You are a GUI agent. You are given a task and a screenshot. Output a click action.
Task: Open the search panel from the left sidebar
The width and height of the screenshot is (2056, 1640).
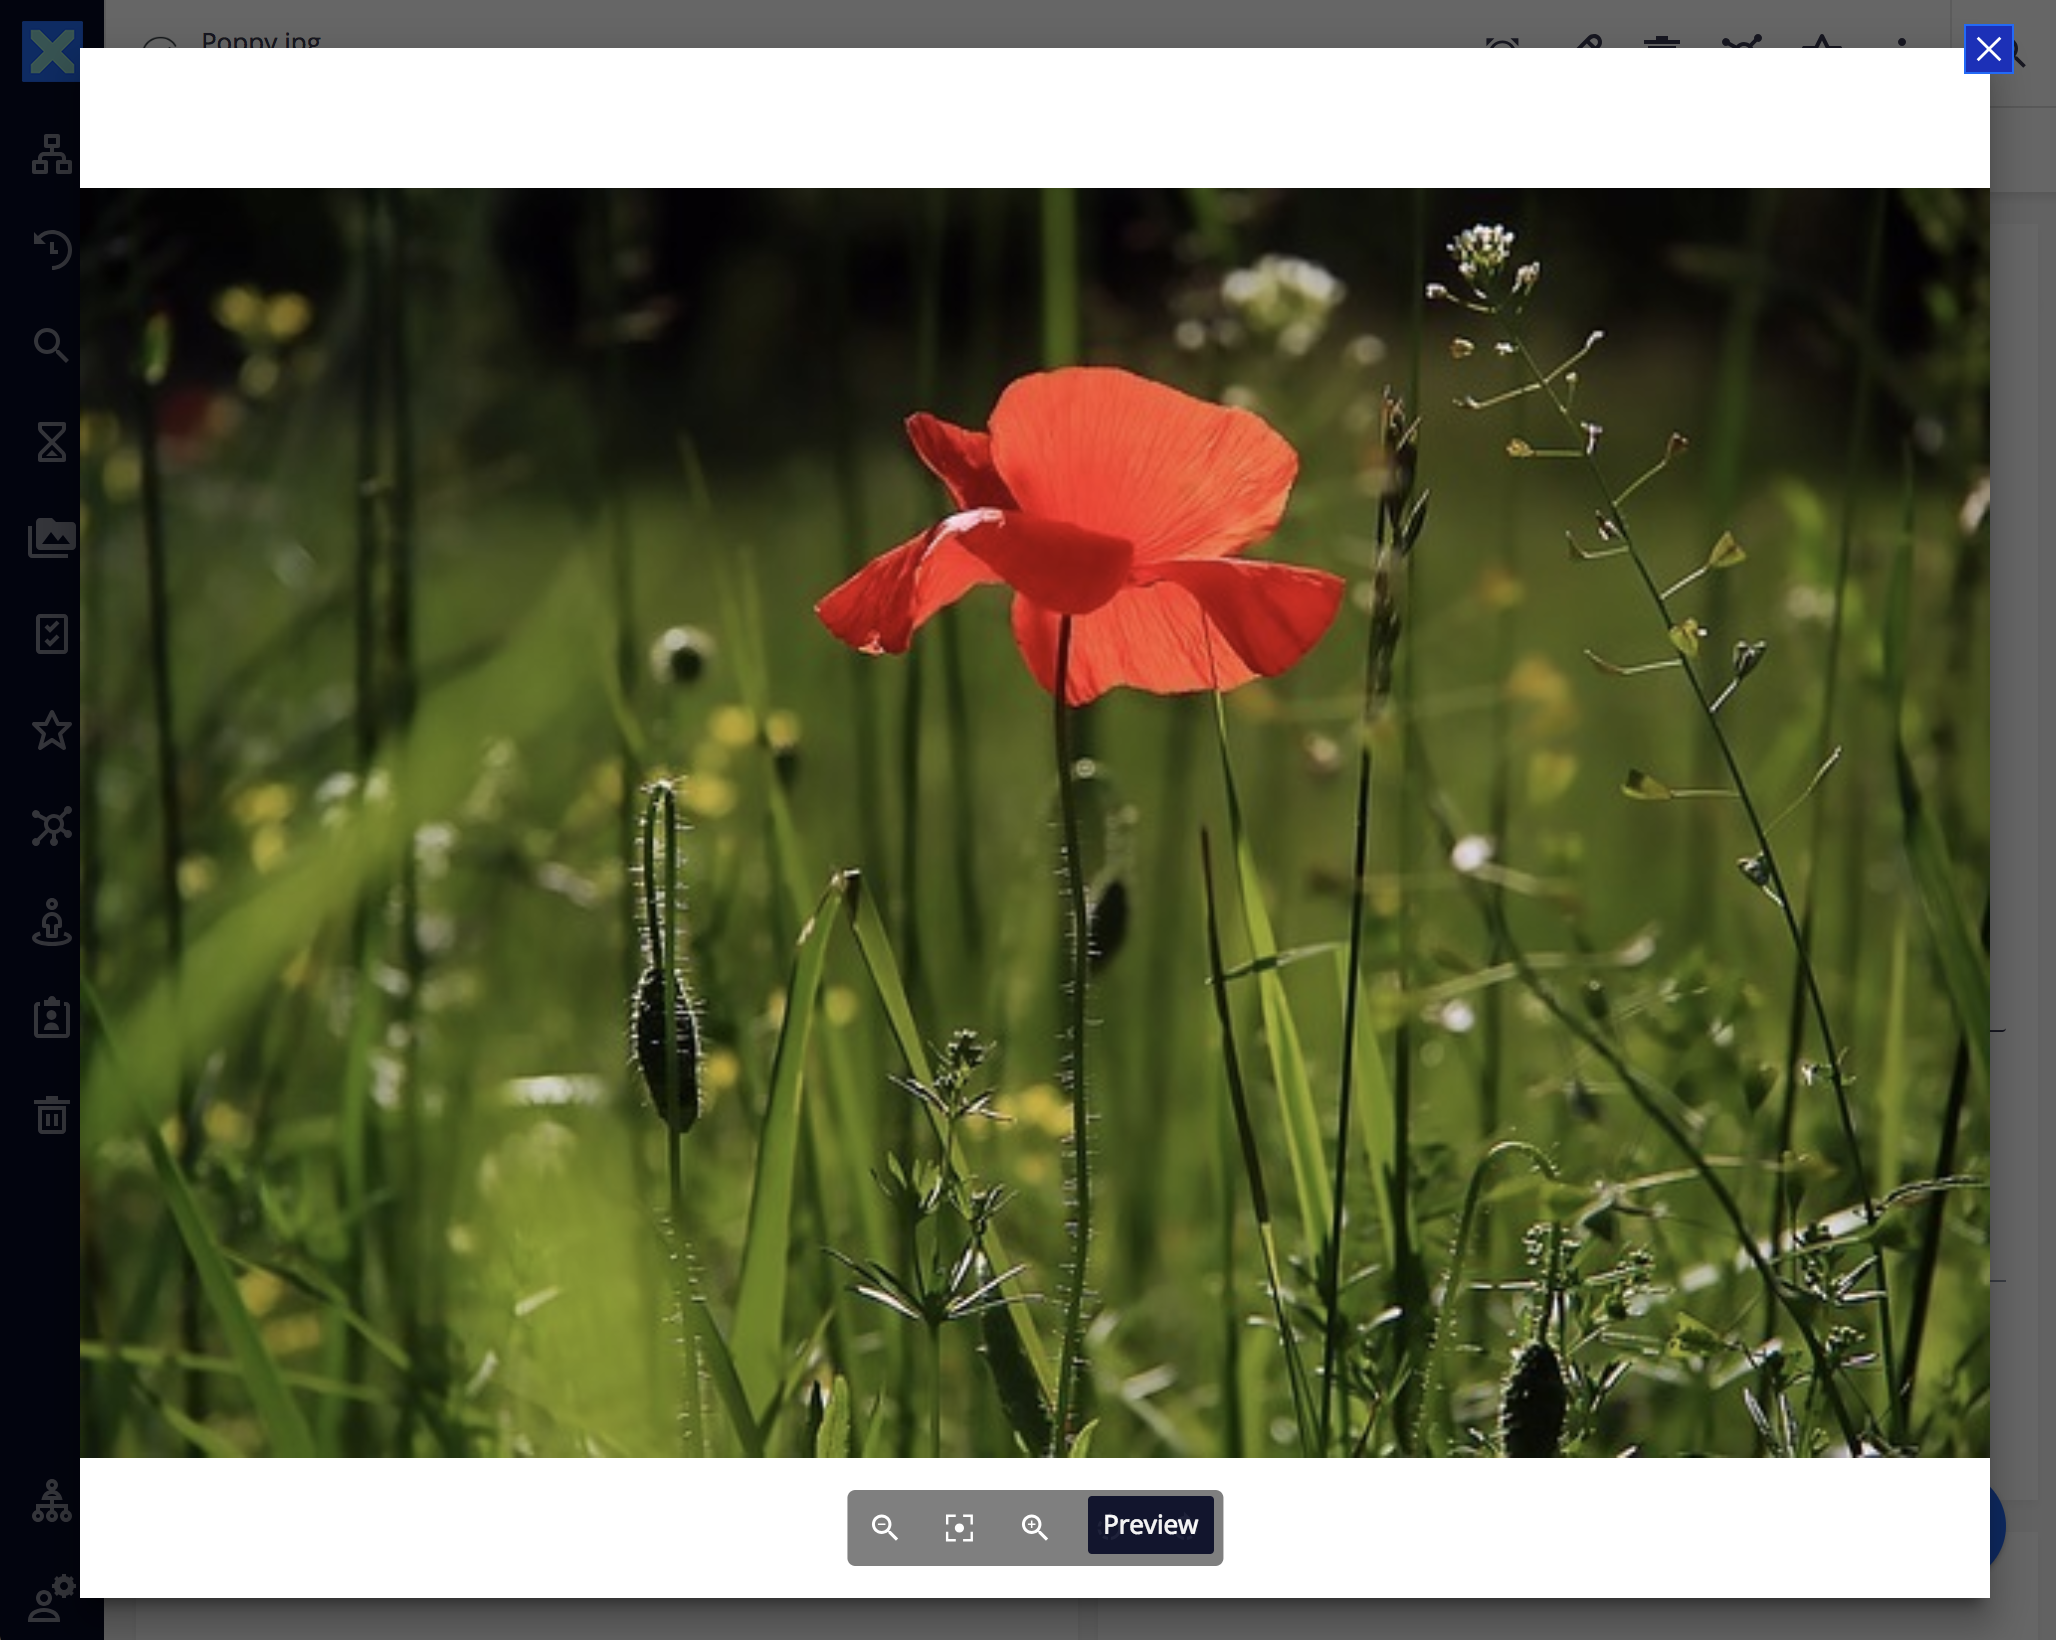point(52,345)
